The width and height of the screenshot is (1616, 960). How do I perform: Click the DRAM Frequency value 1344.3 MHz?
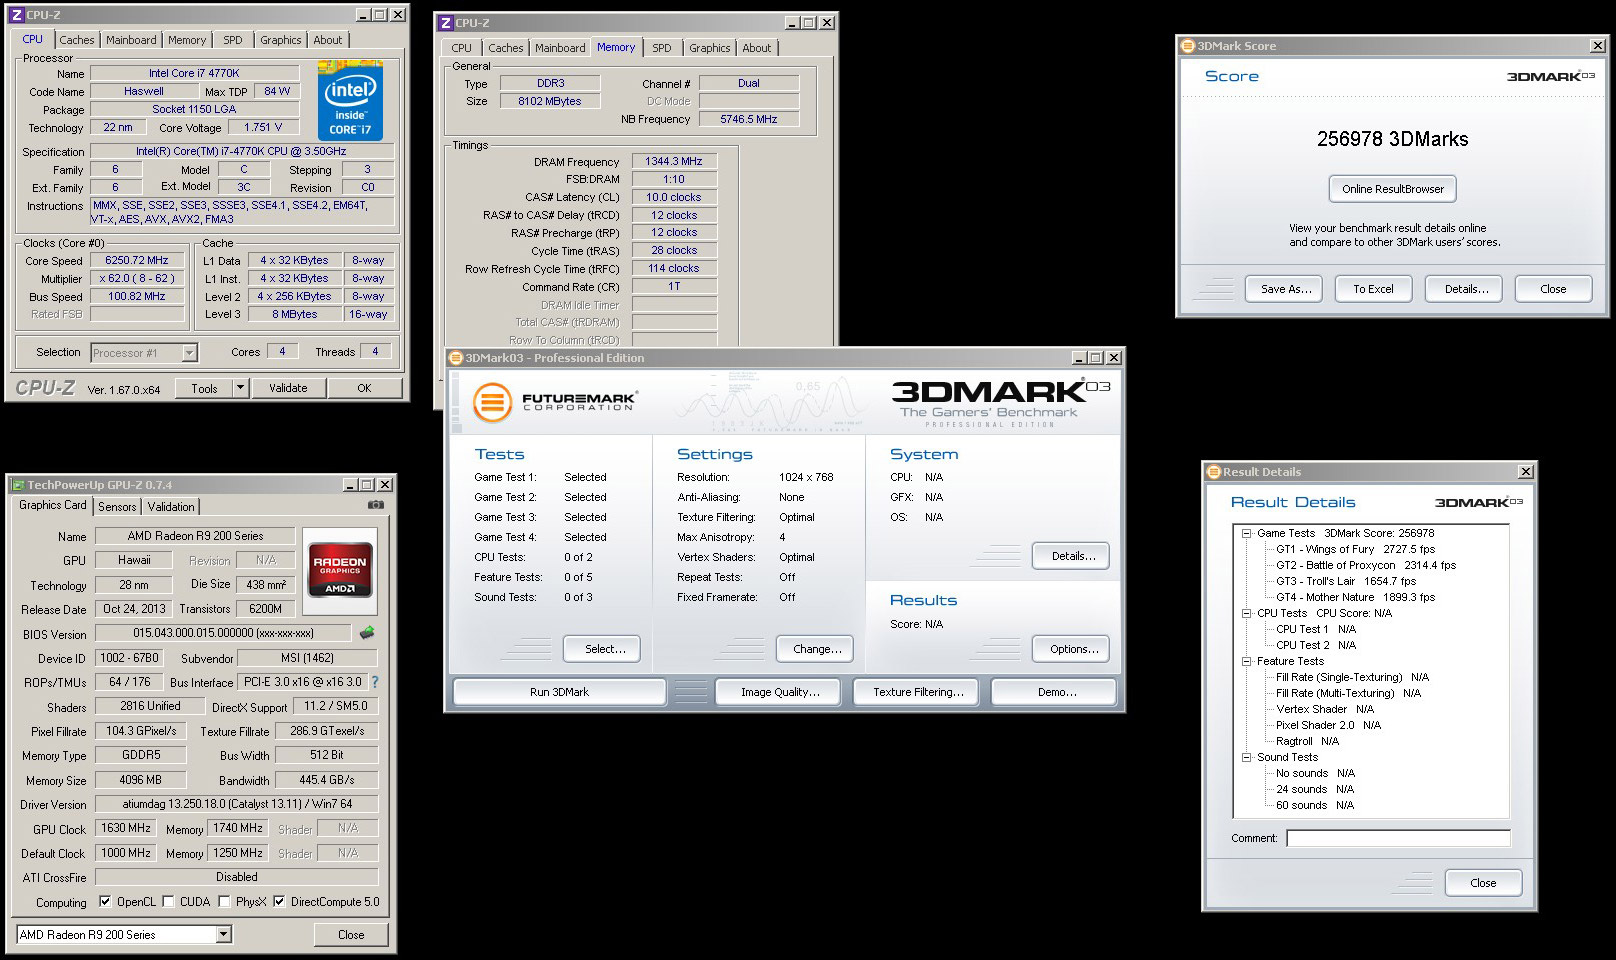674,161
